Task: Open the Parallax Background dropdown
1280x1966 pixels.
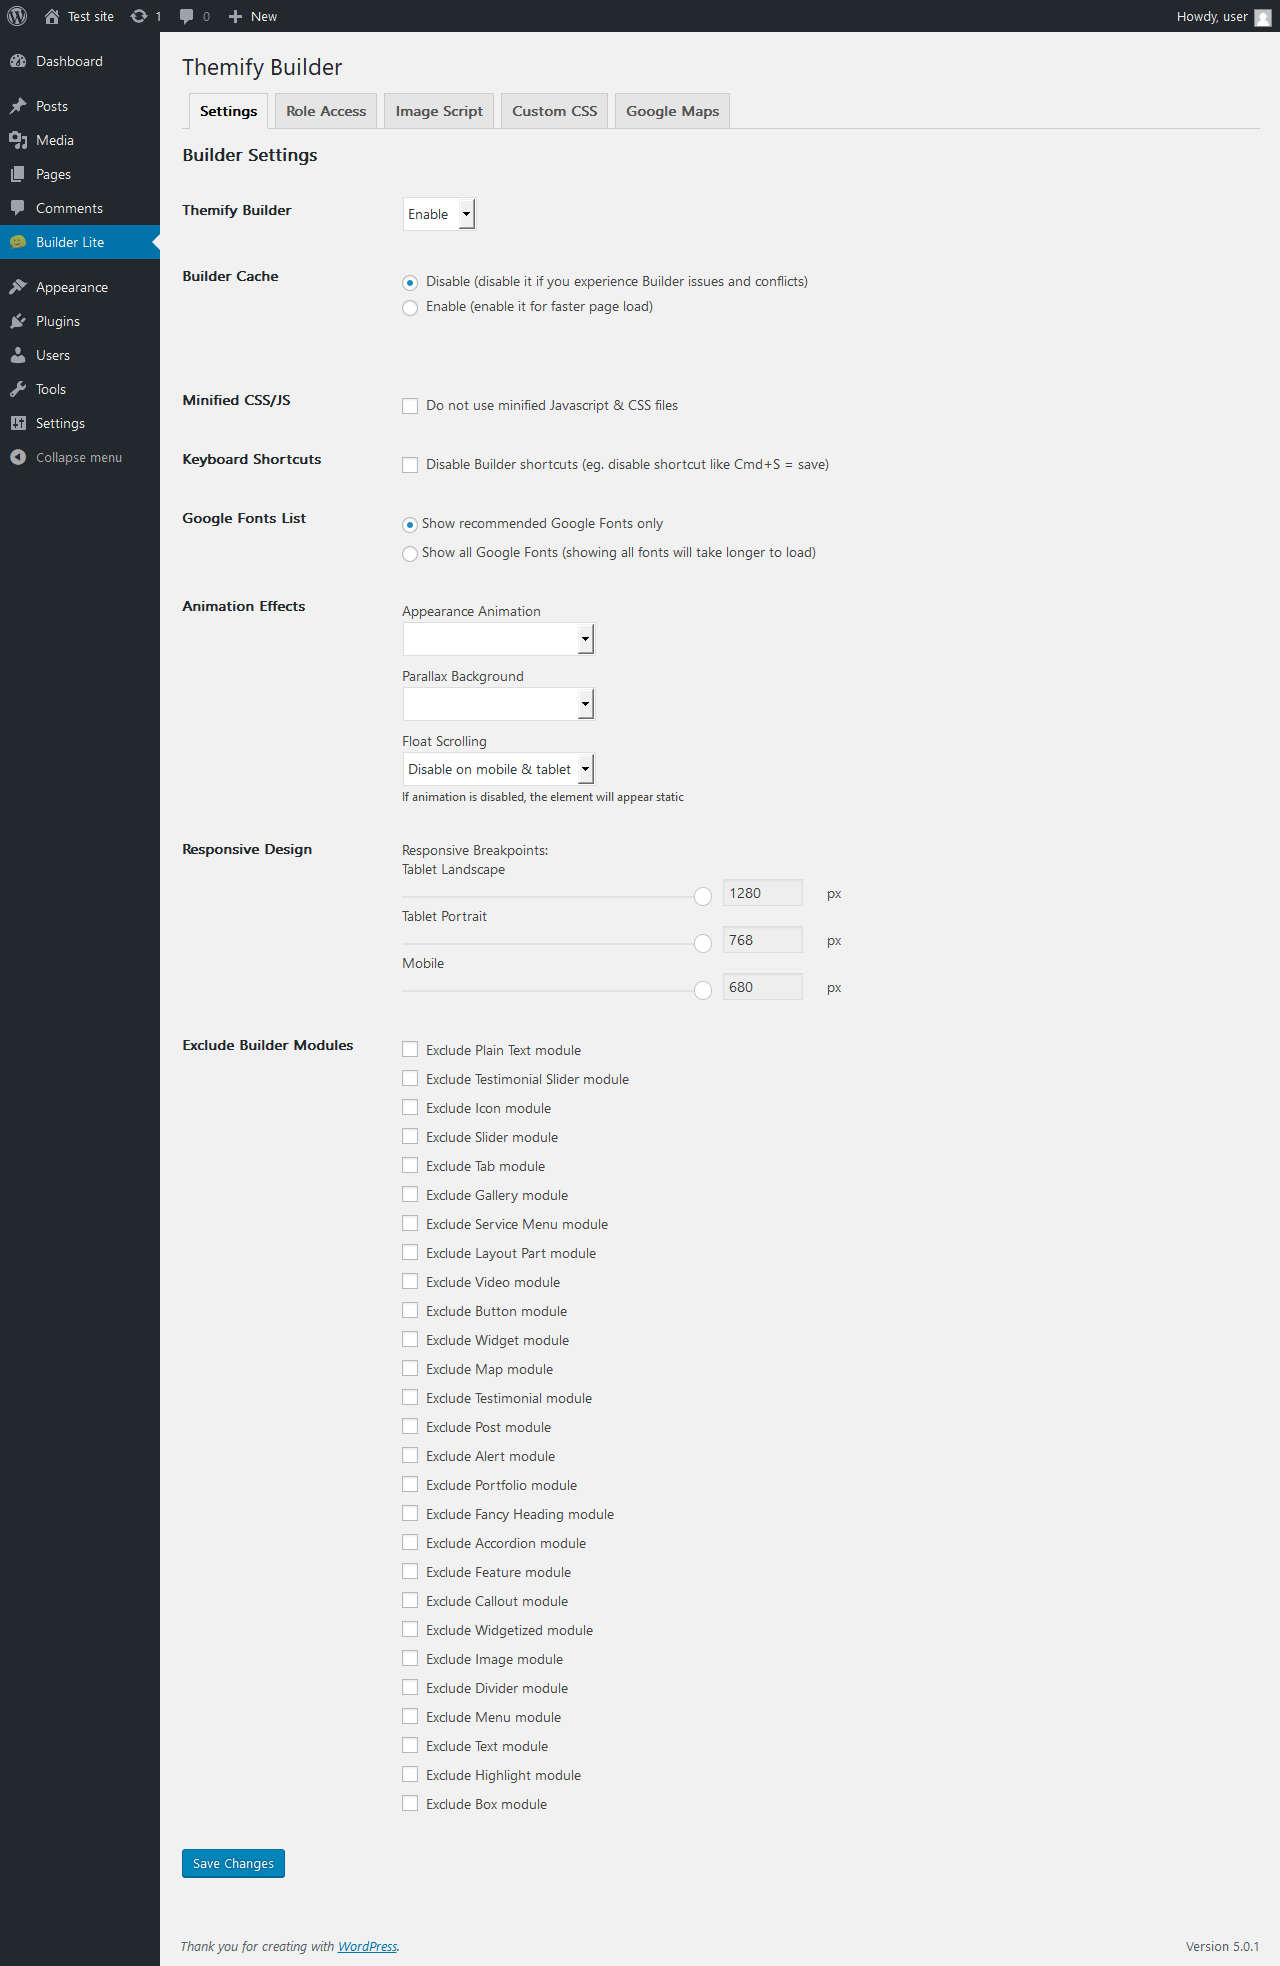Action: (498, 704)
